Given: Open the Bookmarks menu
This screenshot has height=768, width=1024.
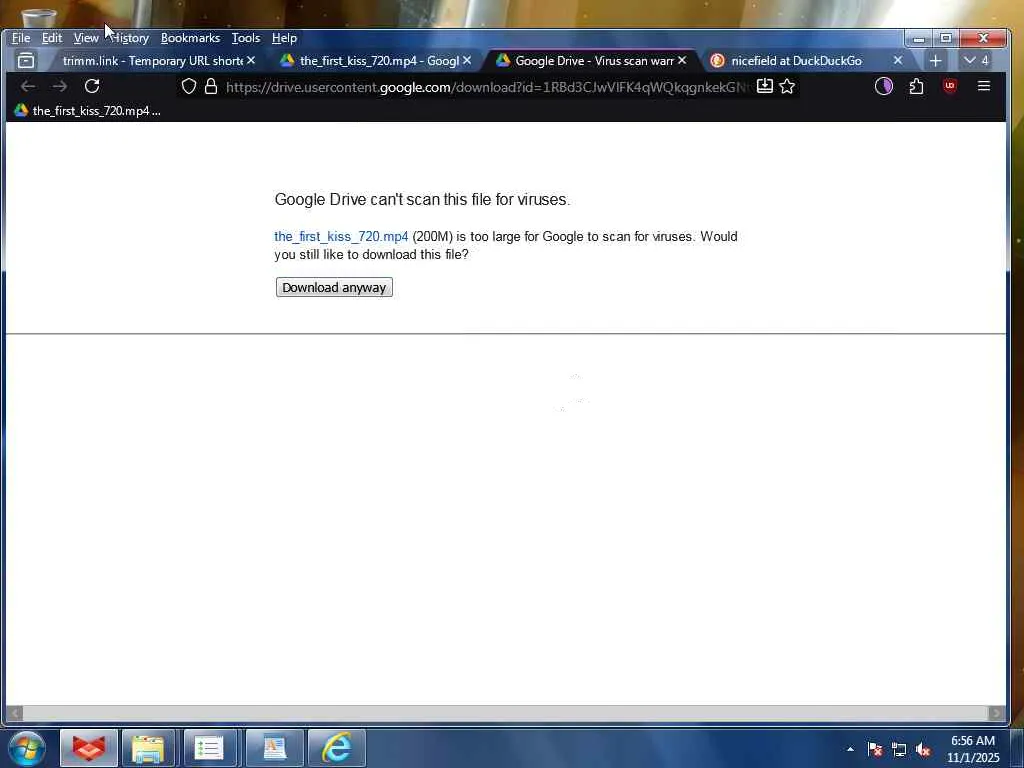Looking at the screenshot, I should coord(190,38).
